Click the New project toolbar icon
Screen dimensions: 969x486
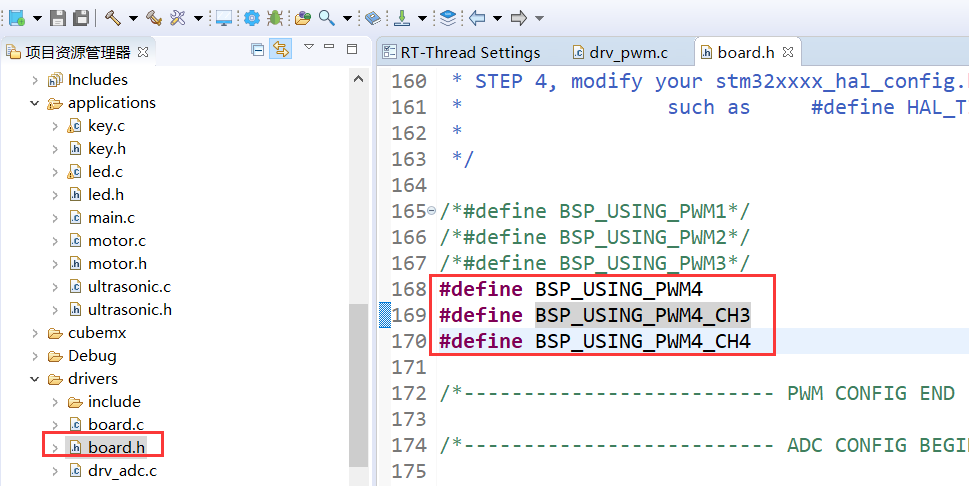tap(17, 18)
